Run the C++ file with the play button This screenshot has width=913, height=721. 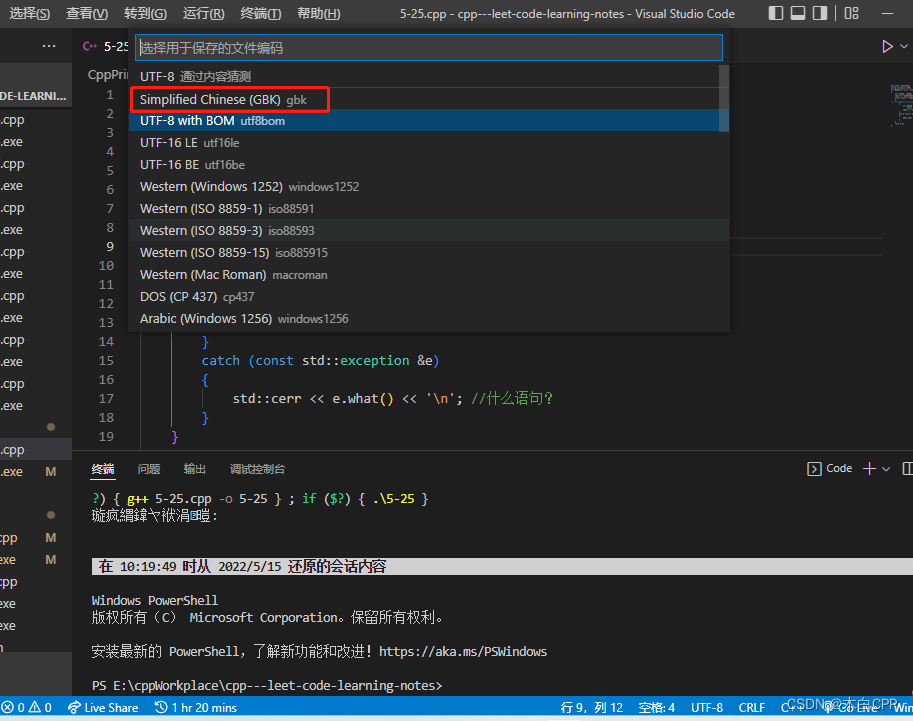(886, 45)
